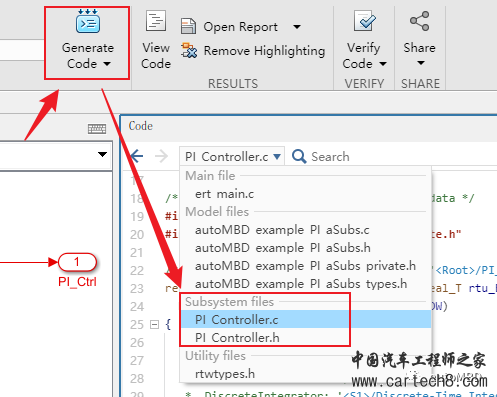497x397 pixels.
Task: Click the Verify Code checkmark icon
Action: (x=364, y=21)
